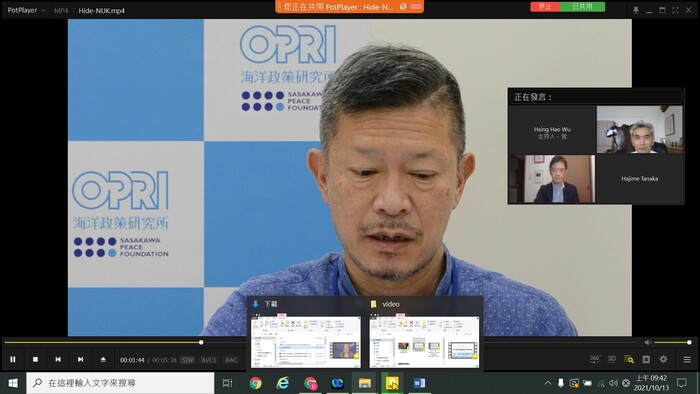Click the Windows search text box
Viewport: 700px width, 394px height.
[121, 383]
